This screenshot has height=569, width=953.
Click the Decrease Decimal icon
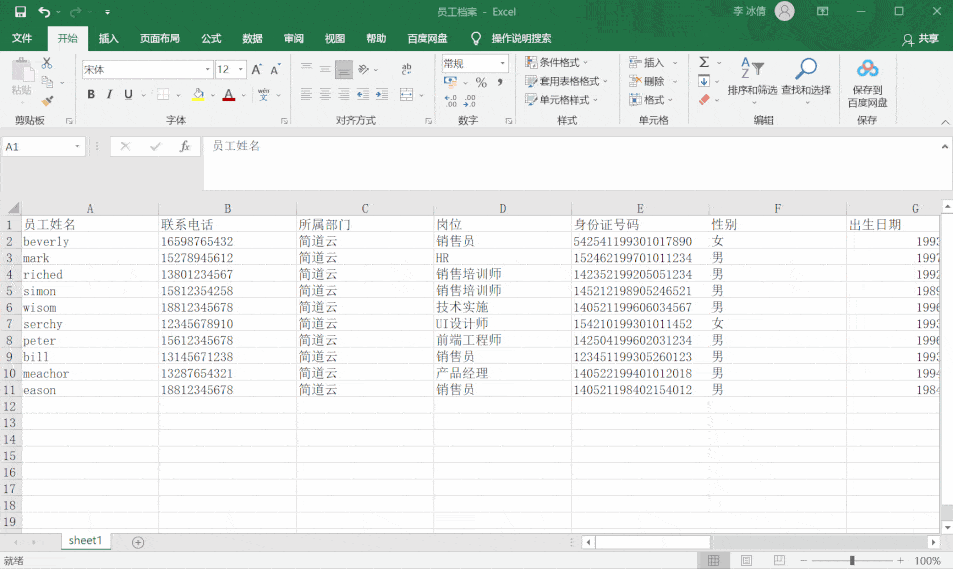[470, 101]
